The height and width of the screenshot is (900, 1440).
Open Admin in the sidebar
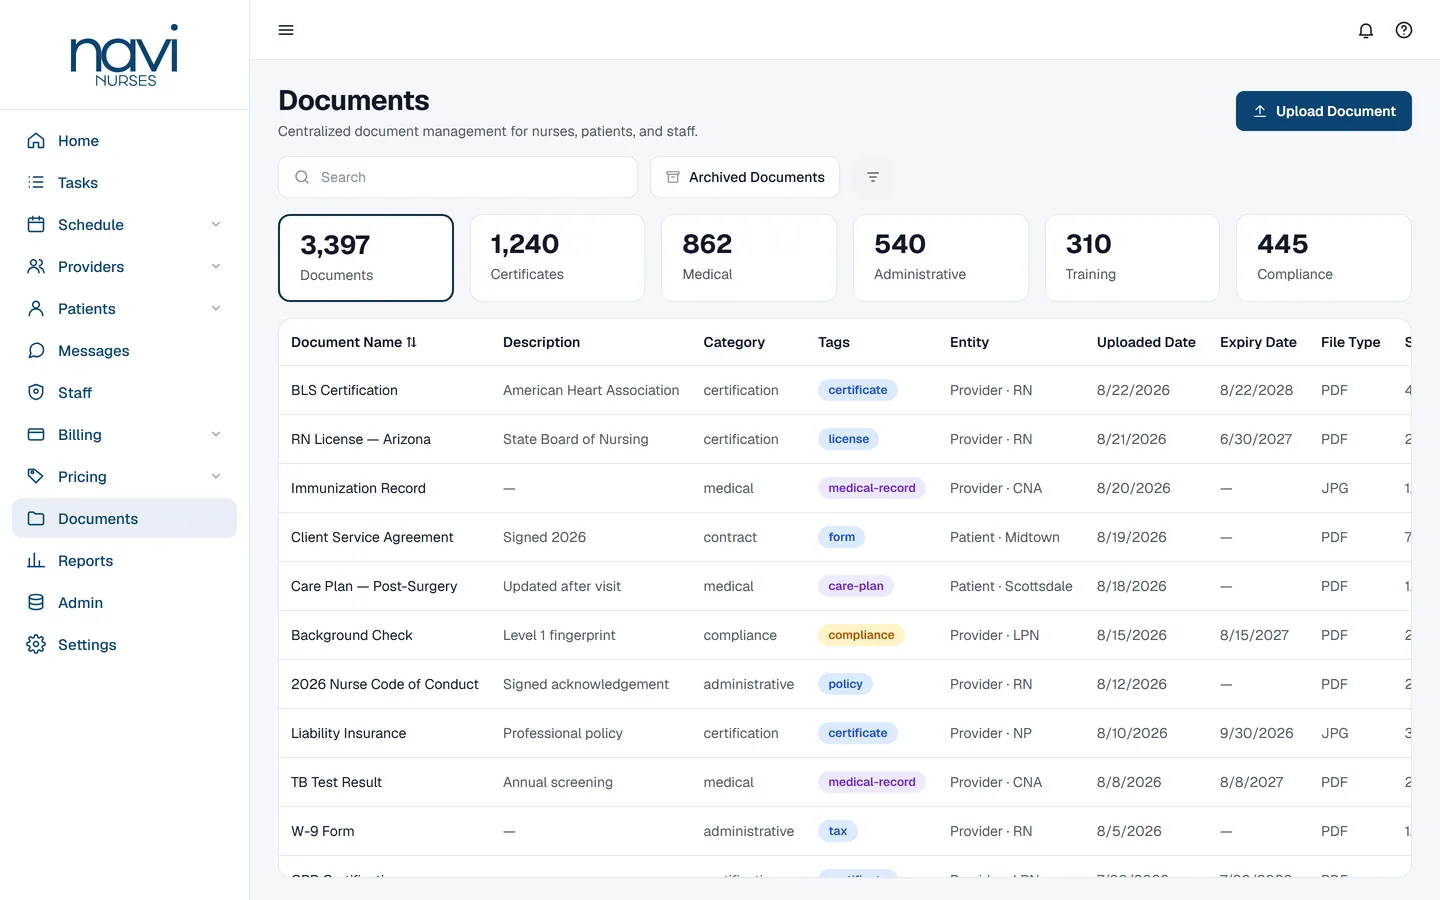[x=124, y=603]
